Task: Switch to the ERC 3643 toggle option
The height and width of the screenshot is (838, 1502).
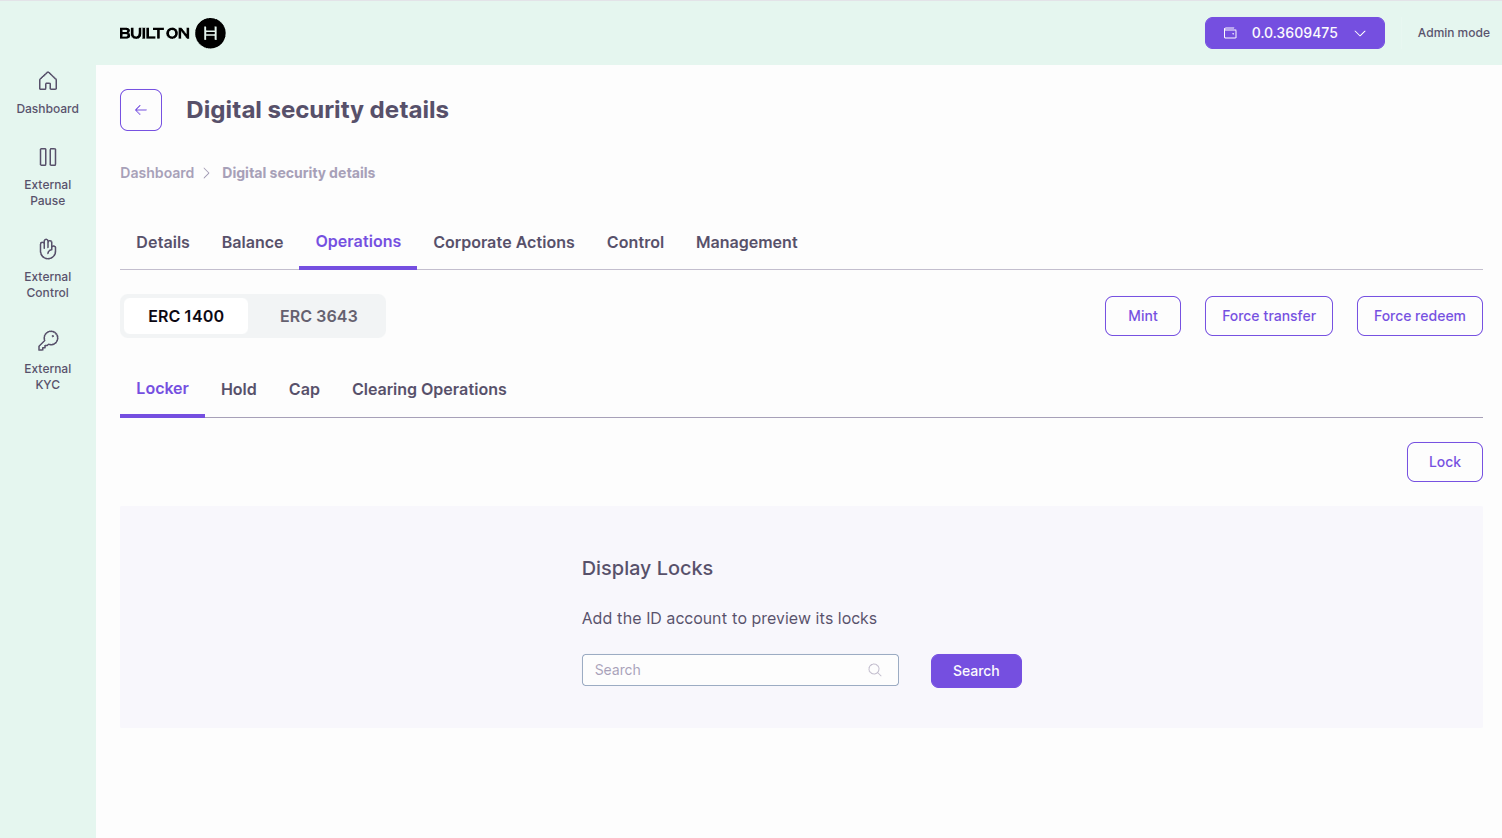Action: point(318,316)
